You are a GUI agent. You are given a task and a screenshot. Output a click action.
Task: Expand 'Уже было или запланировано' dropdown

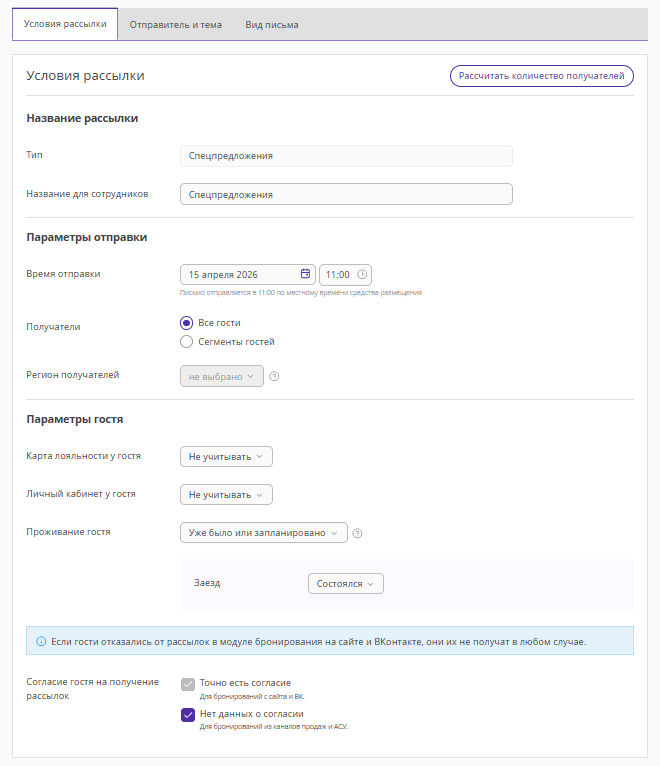click(x=264, y=533)
